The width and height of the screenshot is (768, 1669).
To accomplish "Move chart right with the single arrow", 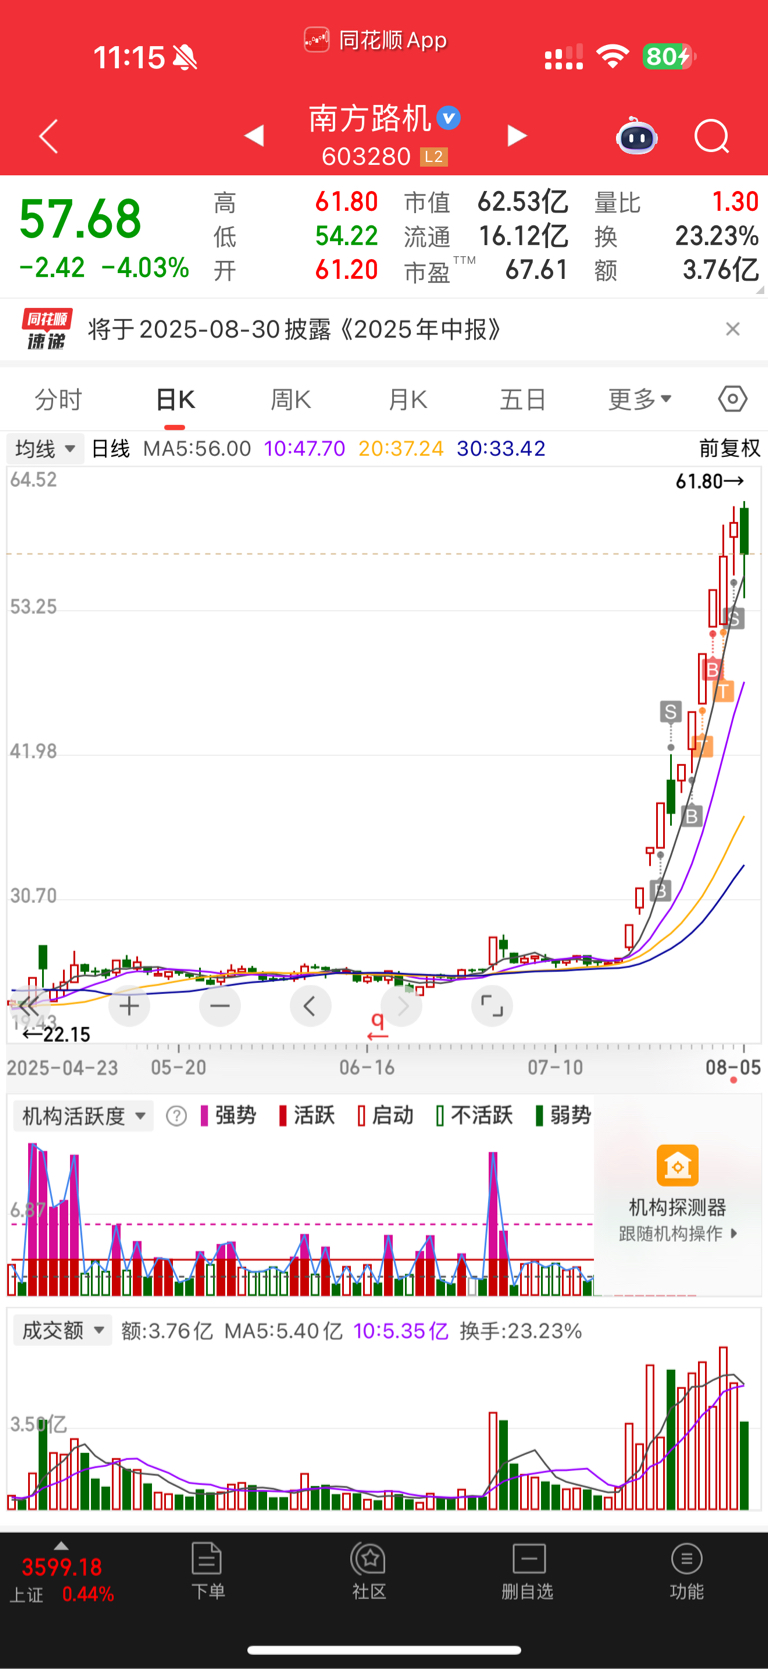I will [402, 1006].
